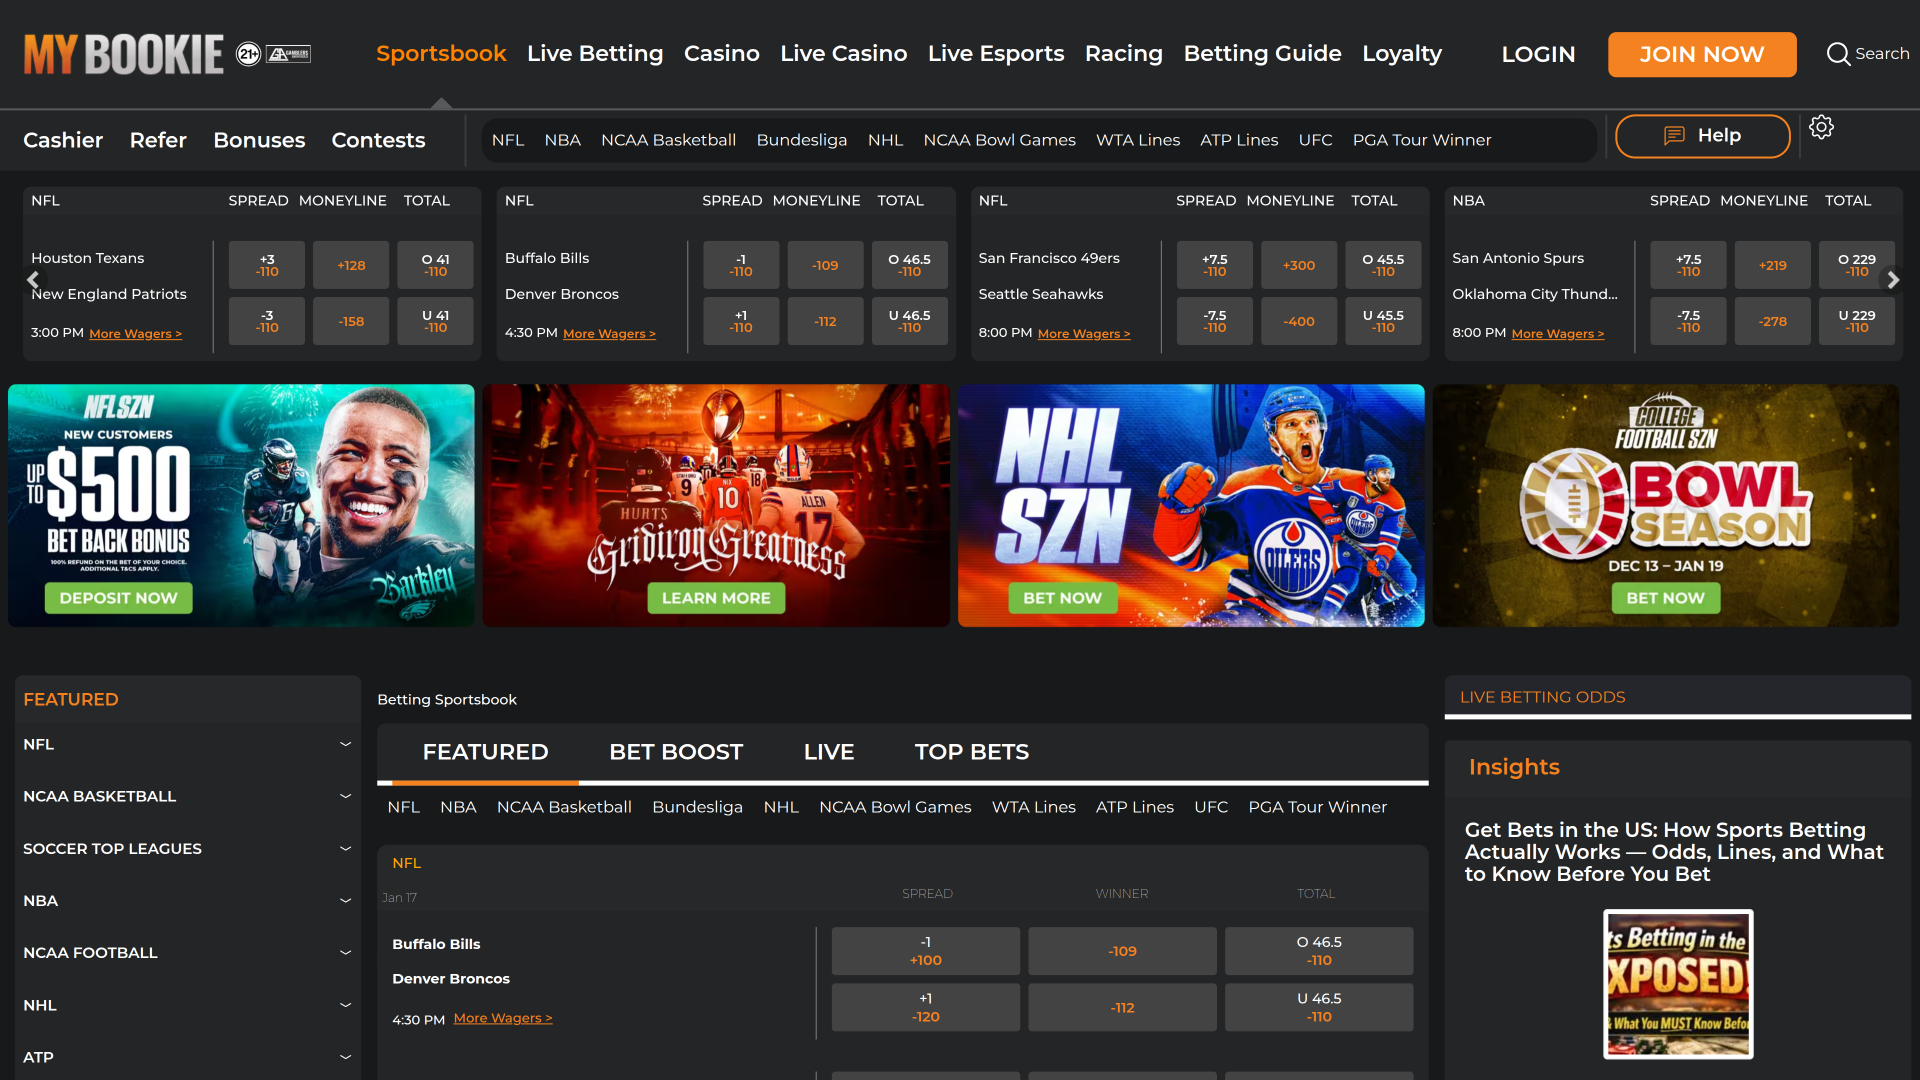Go back using the carousel left arrow

33,281
